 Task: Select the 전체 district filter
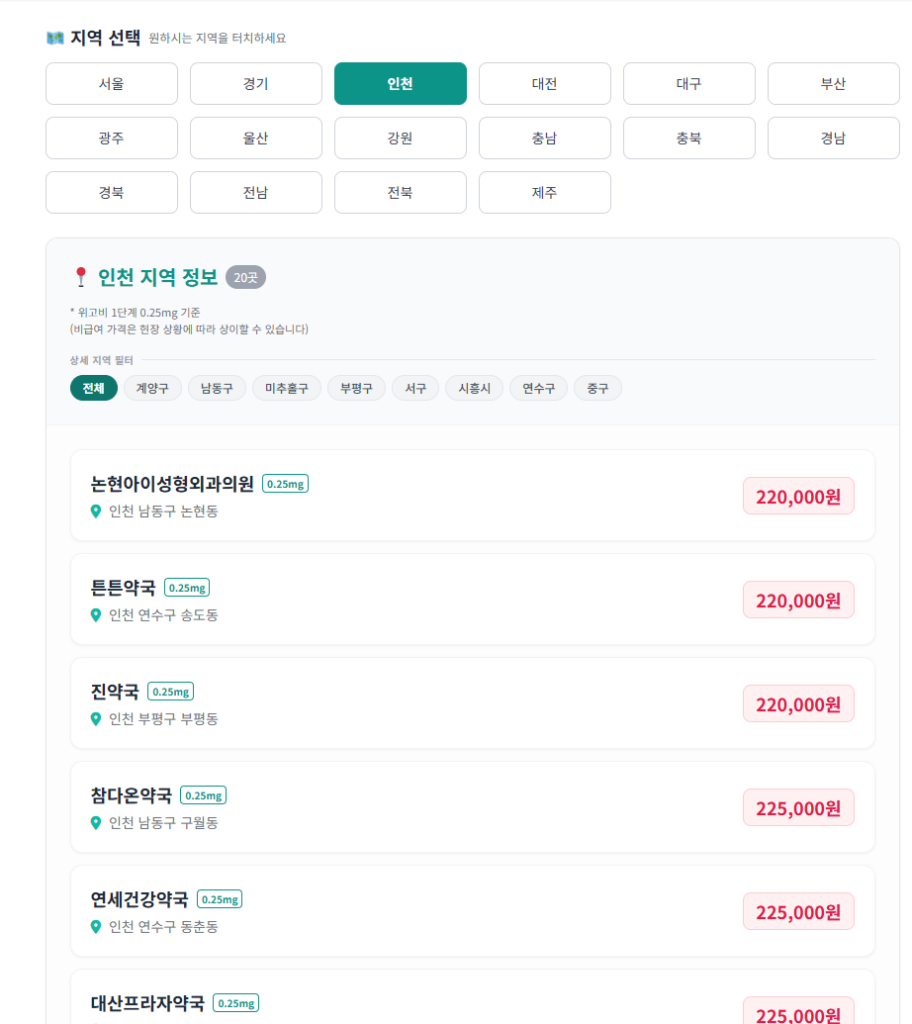[94, 388]
